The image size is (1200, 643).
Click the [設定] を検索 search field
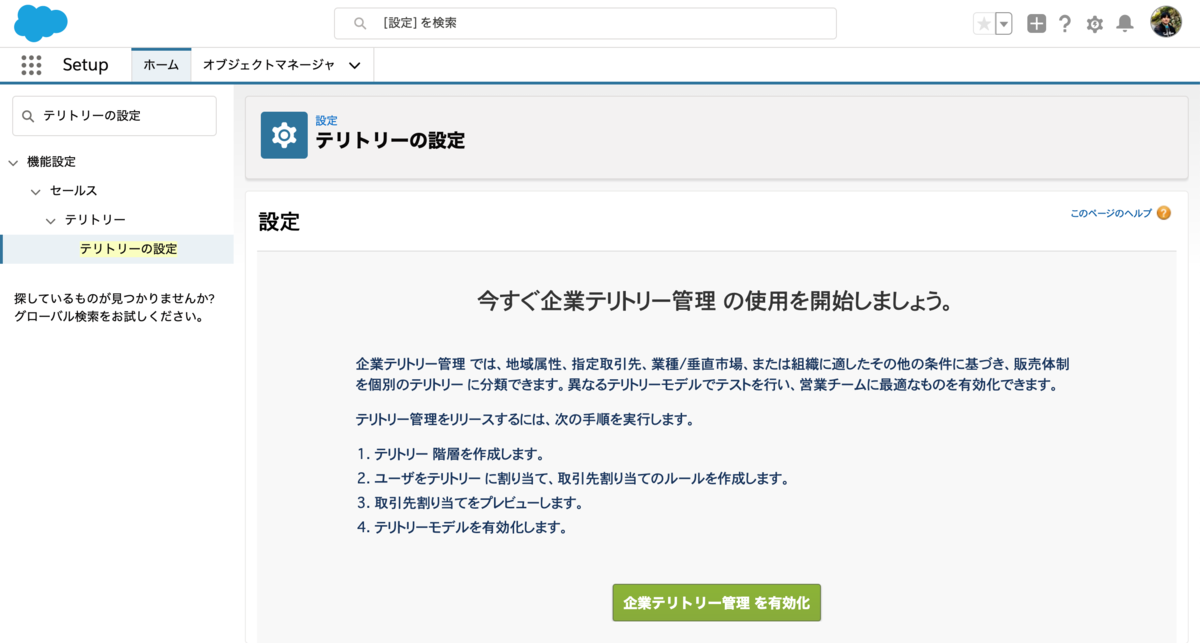[x=585, y=23]
